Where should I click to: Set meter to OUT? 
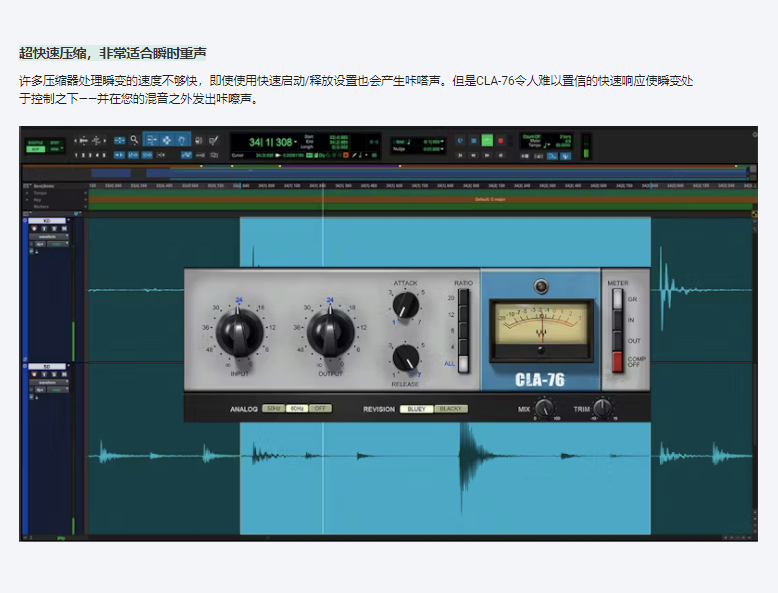tap(617, 341)
